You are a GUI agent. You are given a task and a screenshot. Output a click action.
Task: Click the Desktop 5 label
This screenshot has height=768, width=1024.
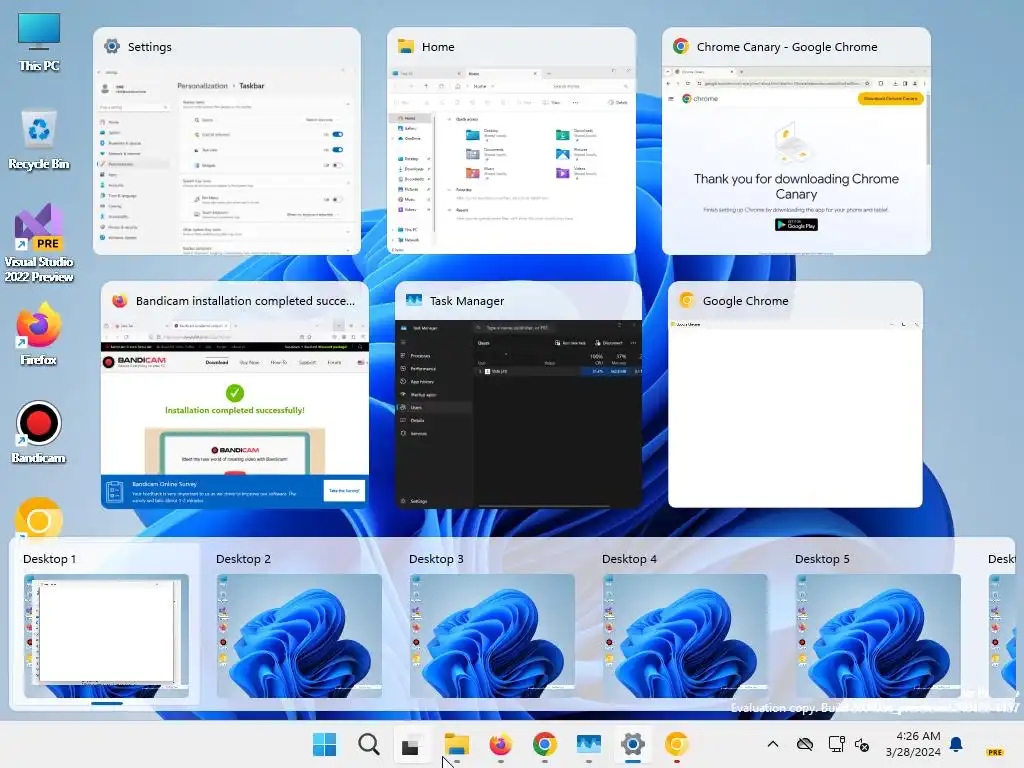822,559
